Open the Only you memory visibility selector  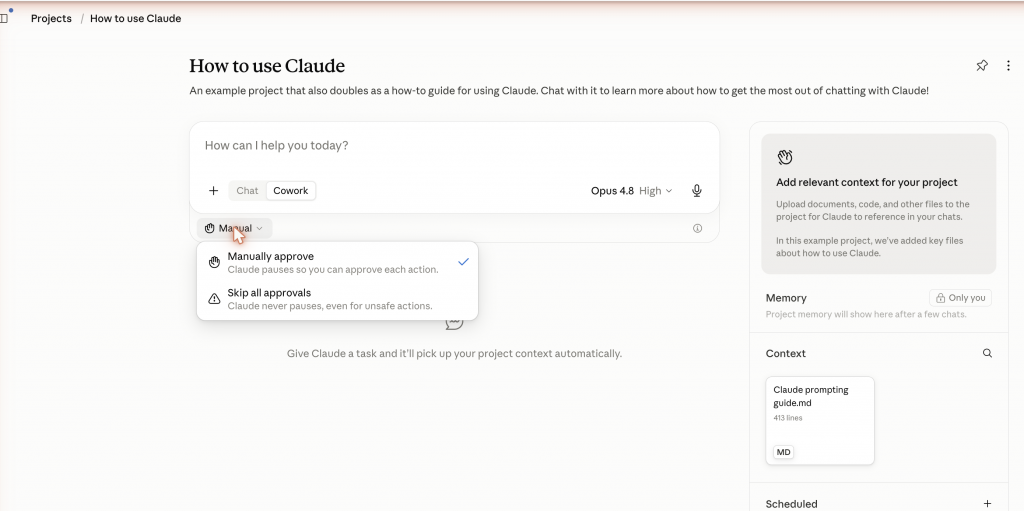coord(960,298)
